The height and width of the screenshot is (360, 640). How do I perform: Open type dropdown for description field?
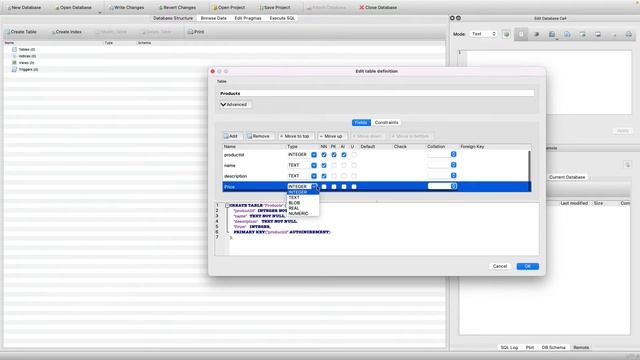[314, 176]
